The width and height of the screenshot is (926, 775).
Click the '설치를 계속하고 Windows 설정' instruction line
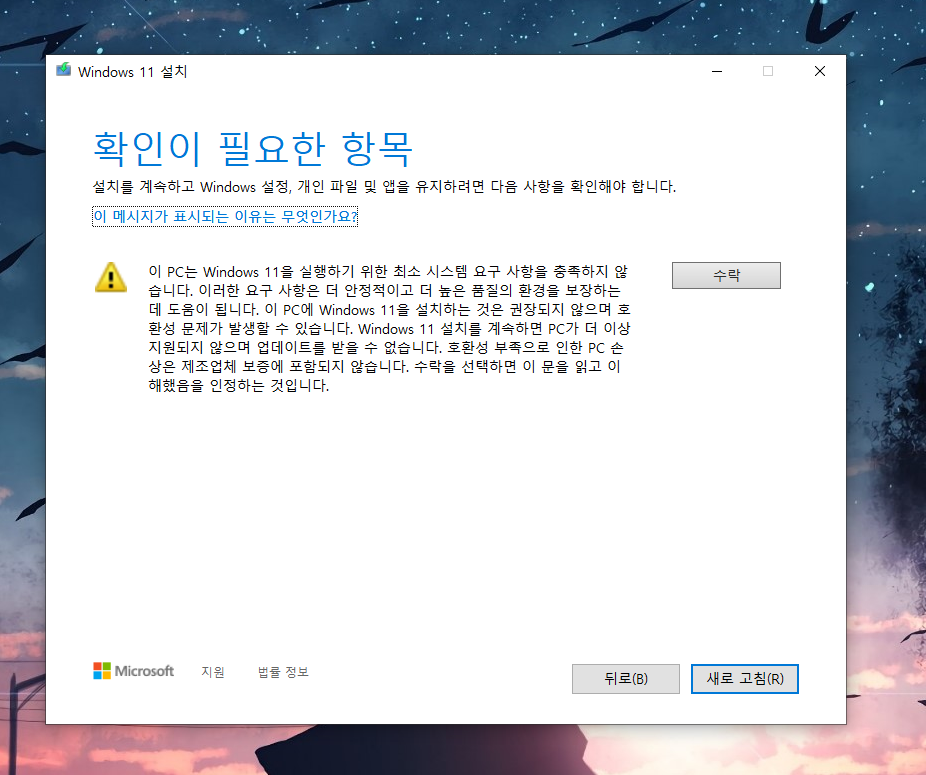point(384,187)
